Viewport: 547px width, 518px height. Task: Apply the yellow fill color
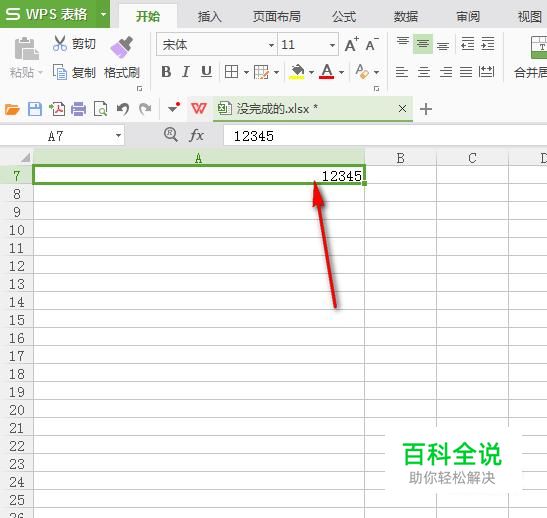pos(297,72)
